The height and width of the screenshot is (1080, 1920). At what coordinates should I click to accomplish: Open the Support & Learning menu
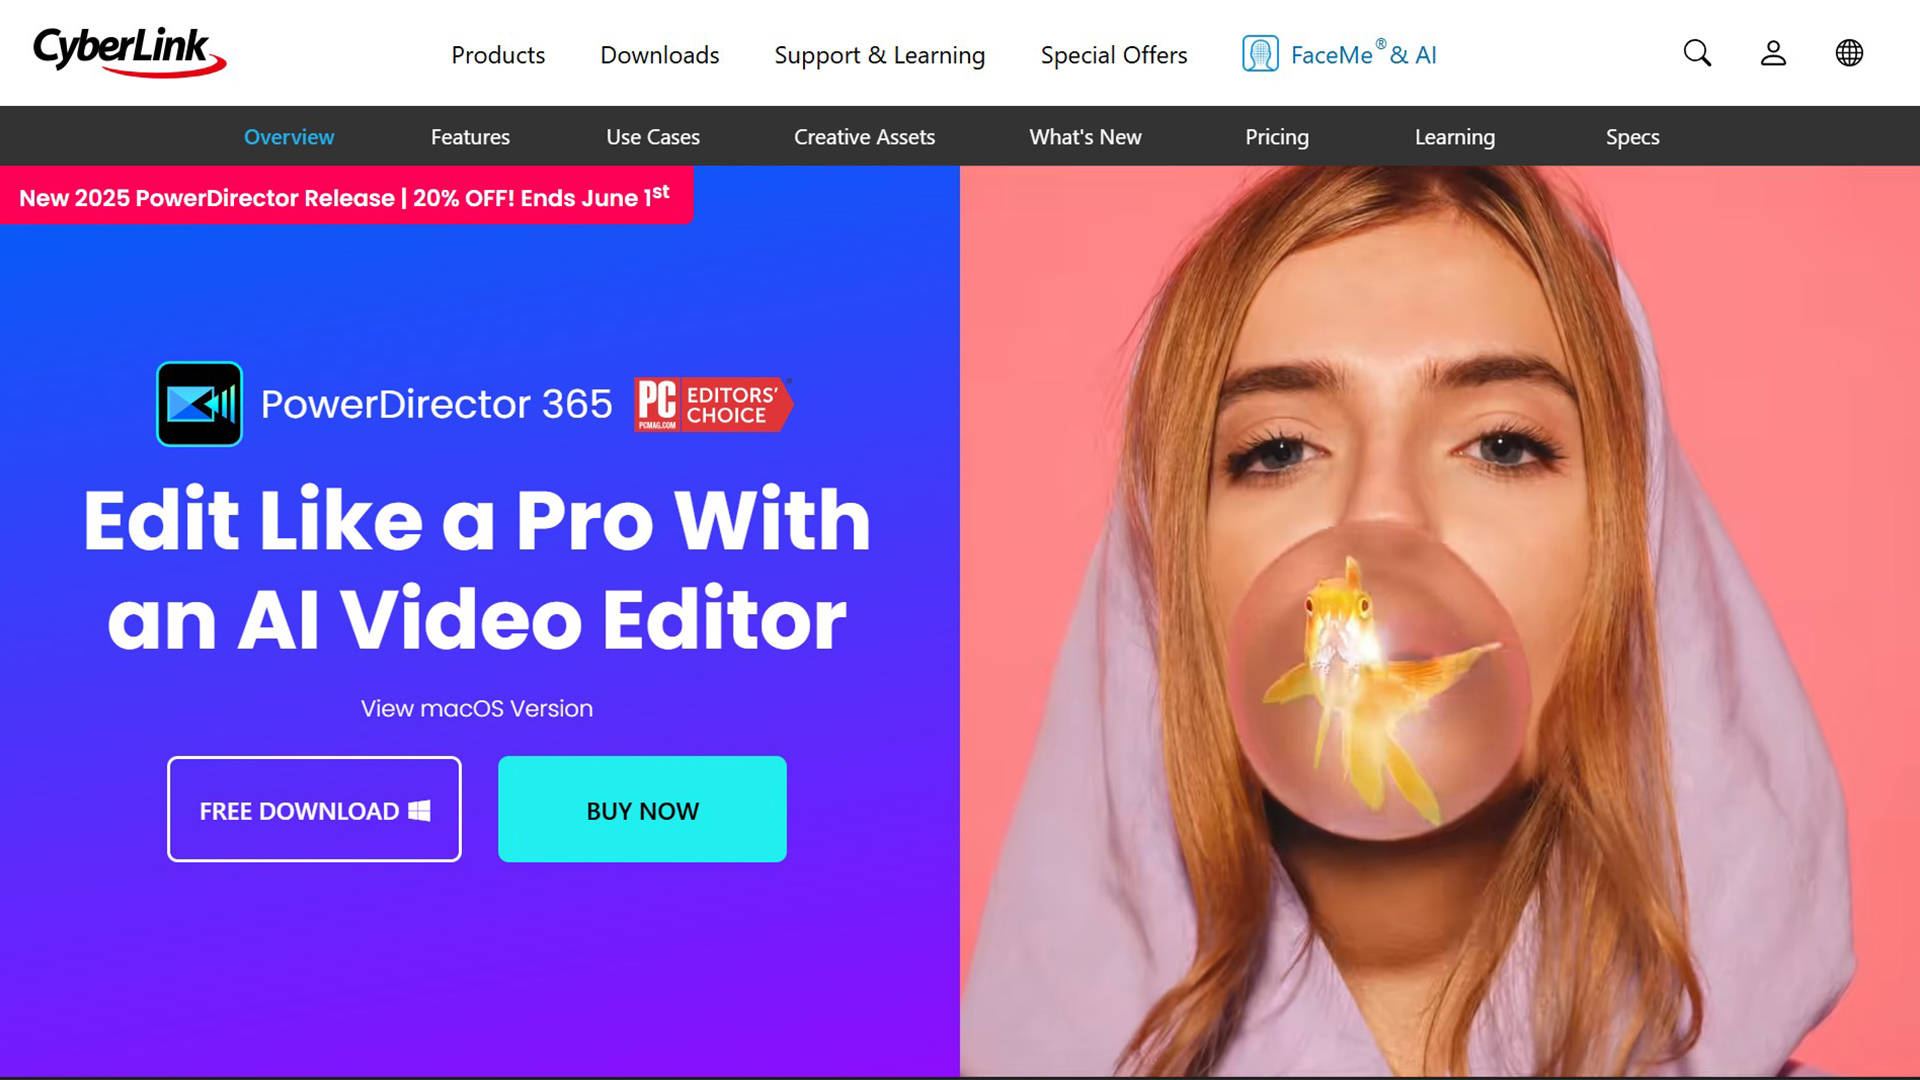click(879, 55)
